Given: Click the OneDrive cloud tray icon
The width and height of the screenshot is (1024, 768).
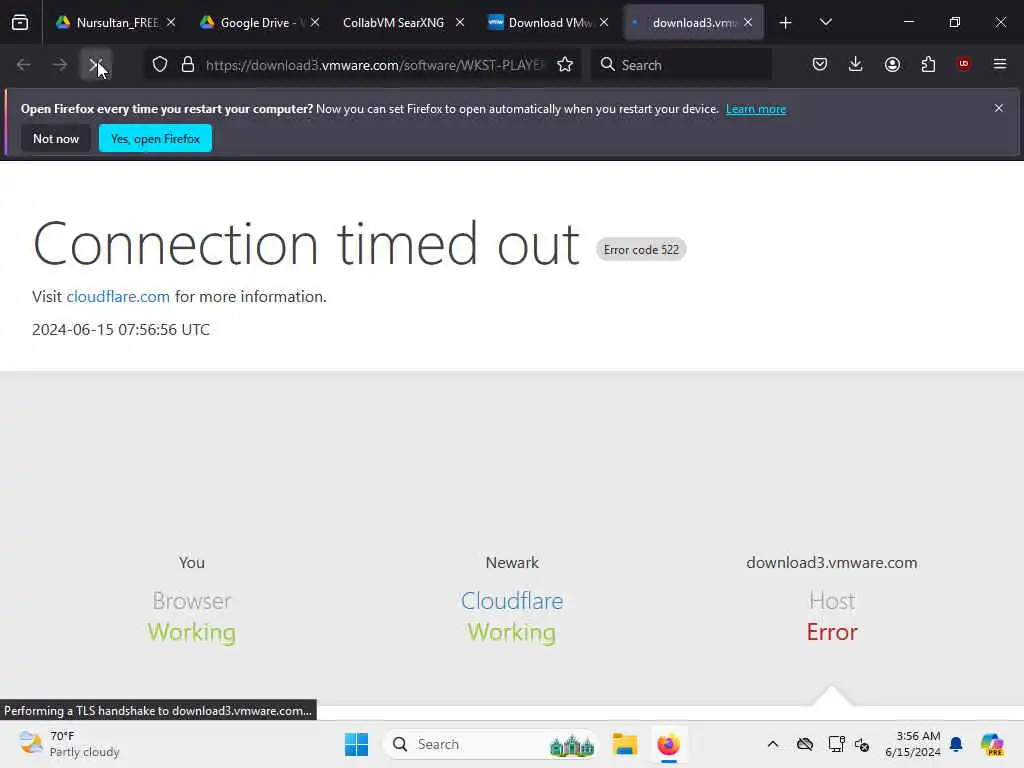Looking at the screenshot, I should click(805, 744).
